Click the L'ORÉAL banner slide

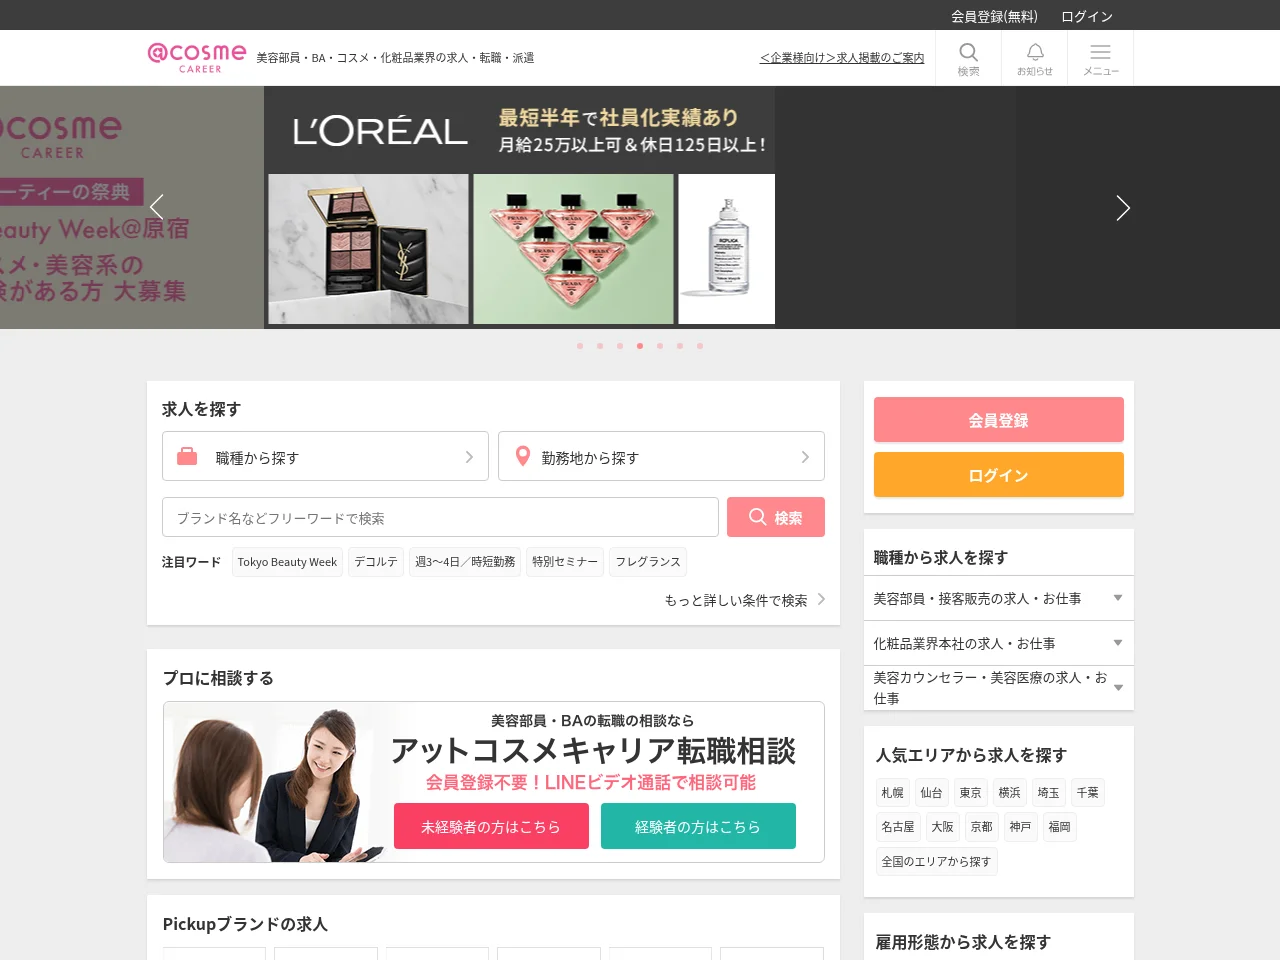point(519,207)
